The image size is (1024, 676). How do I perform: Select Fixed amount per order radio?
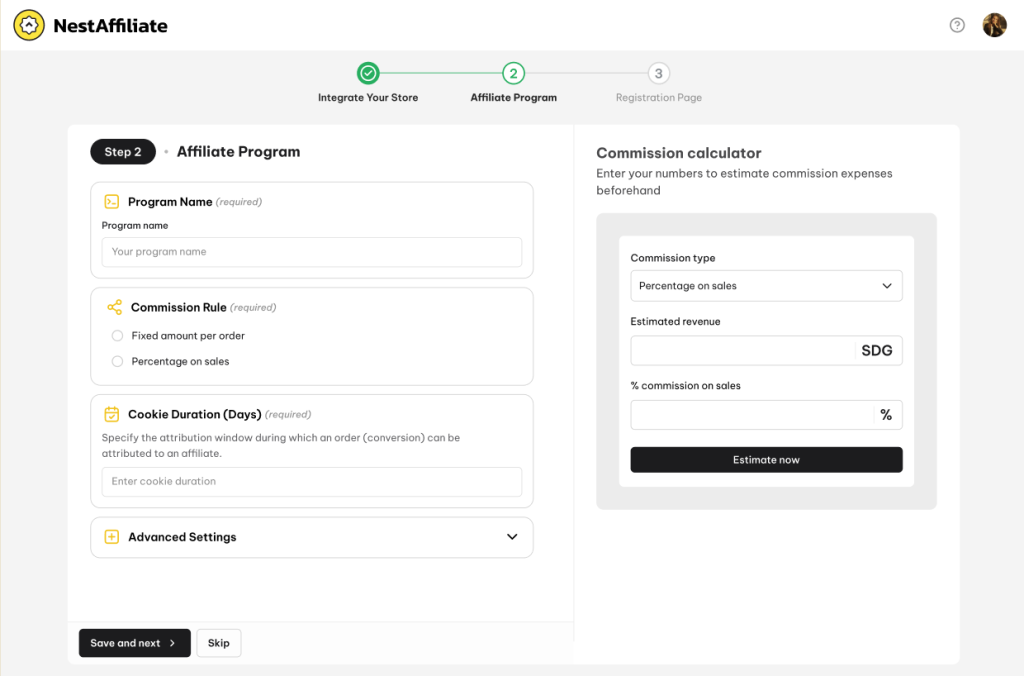[117, 336]
